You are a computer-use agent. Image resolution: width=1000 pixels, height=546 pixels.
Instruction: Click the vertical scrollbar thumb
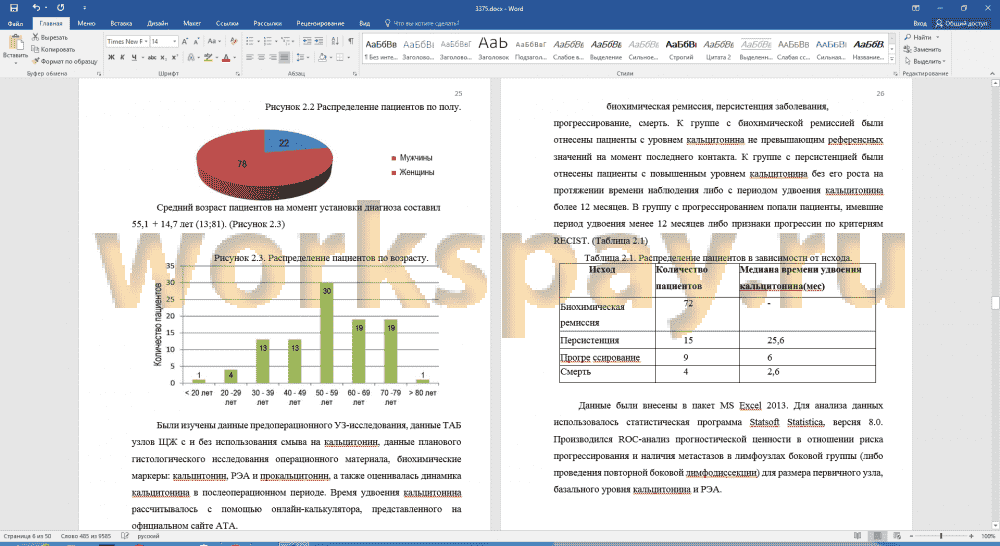994,302
